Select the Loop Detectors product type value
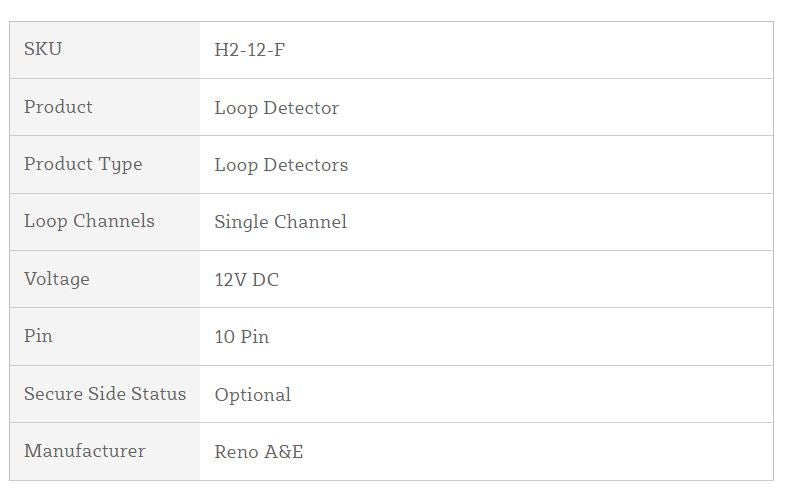The width and height of the screenshot is (794, 503). click(x=281, y=165)
